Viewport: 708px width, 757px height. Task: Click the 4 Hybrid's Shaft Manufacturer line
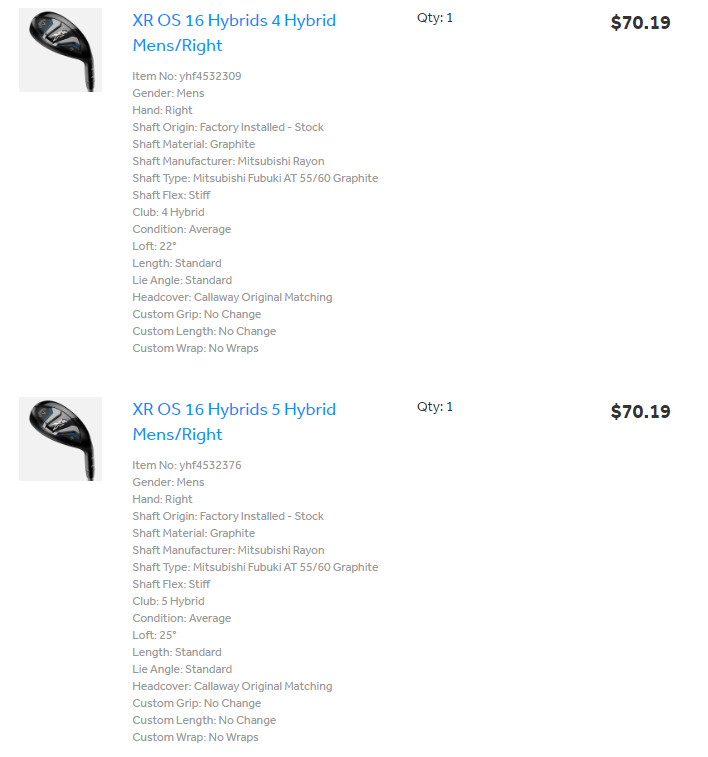228,161
